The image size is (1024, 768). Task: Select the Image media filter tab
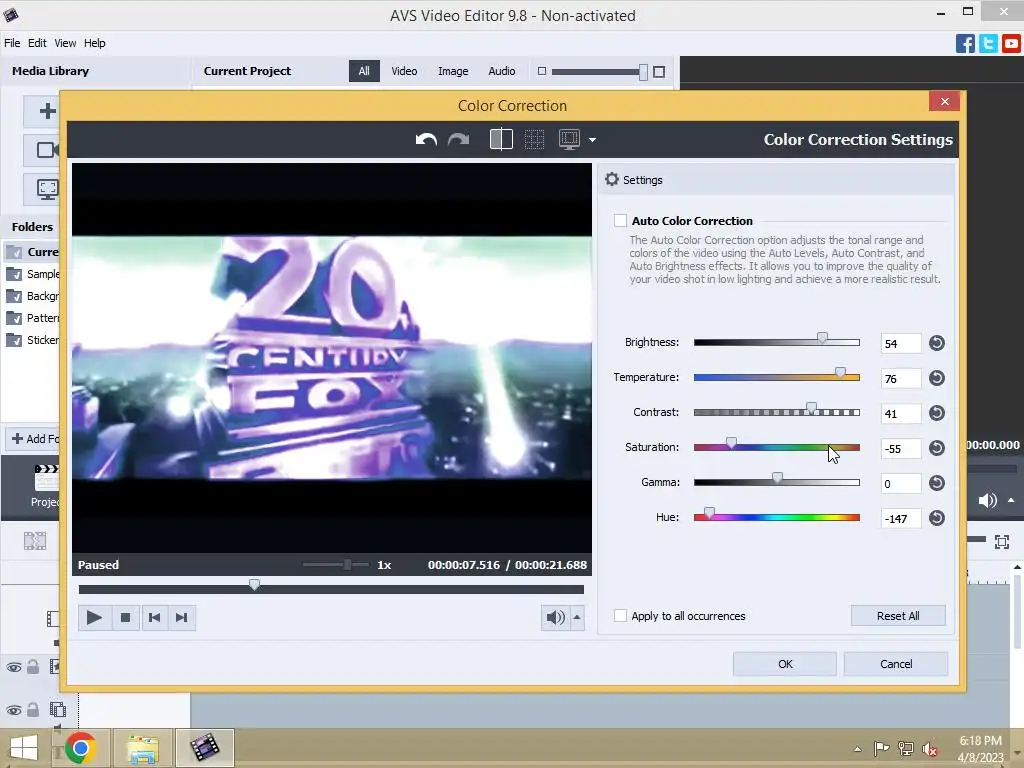[x=453, y=71]
